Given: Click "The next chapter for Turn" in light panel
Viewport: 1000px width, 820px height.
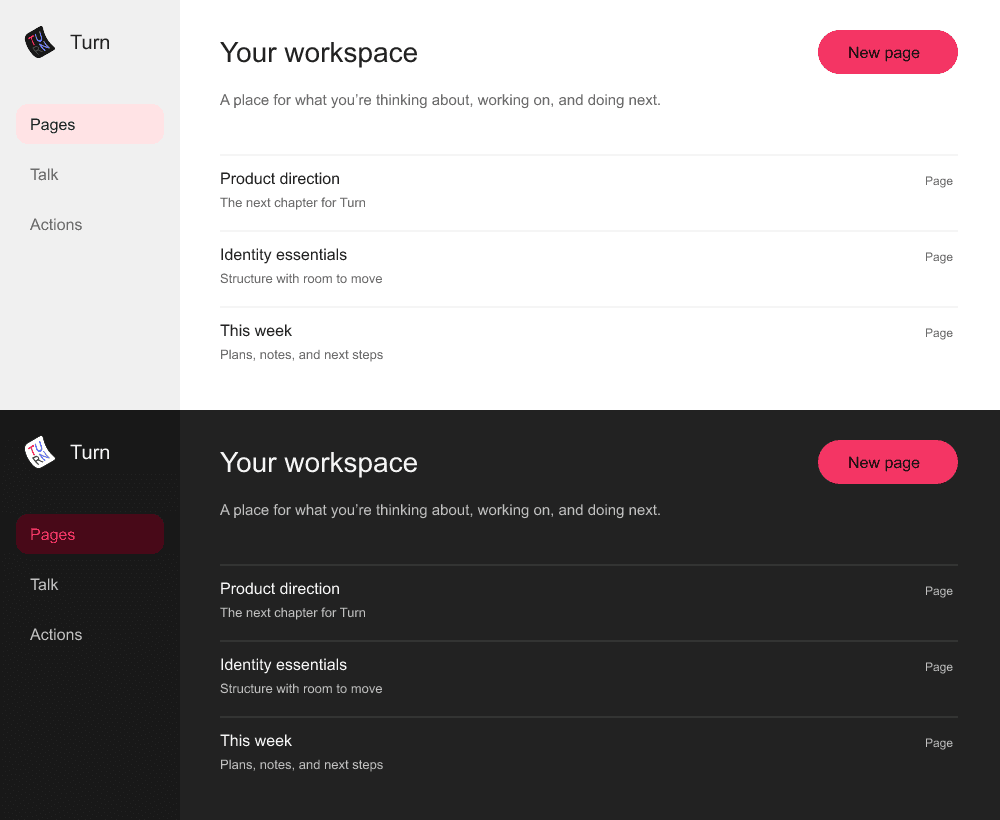Looking at the screenshot, I should [x=293, y=203].
